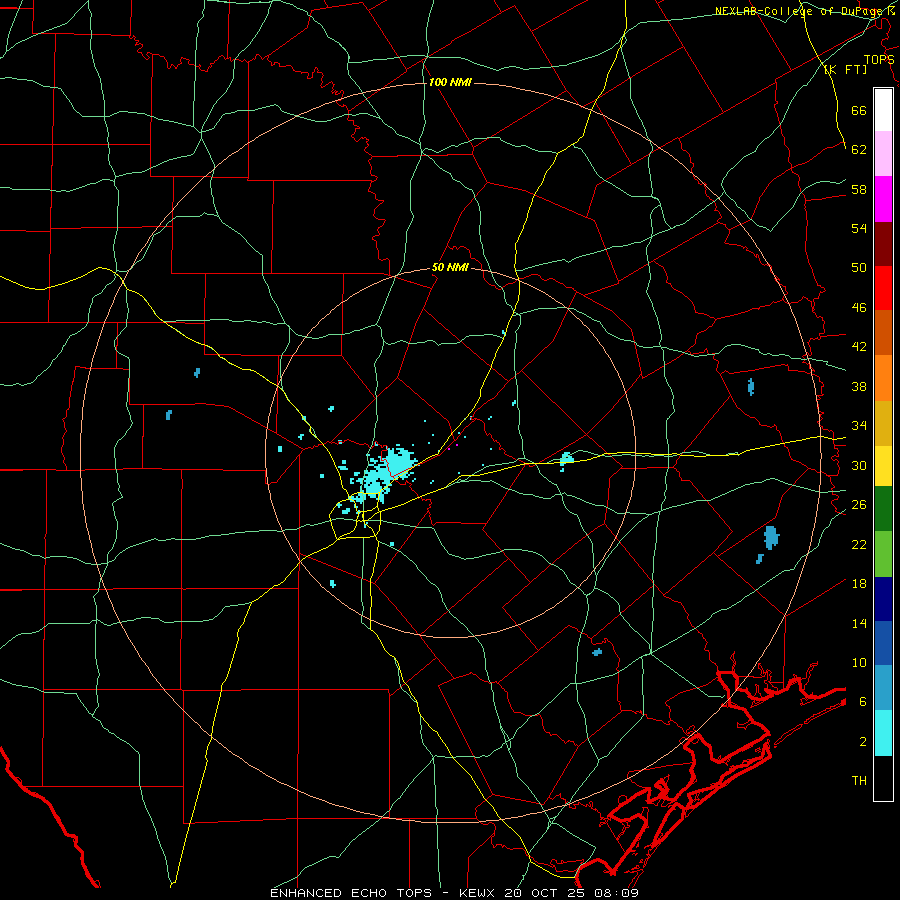
Task: Click the legend value '38'
Action: pyautogui.click(x=859, y=386)
